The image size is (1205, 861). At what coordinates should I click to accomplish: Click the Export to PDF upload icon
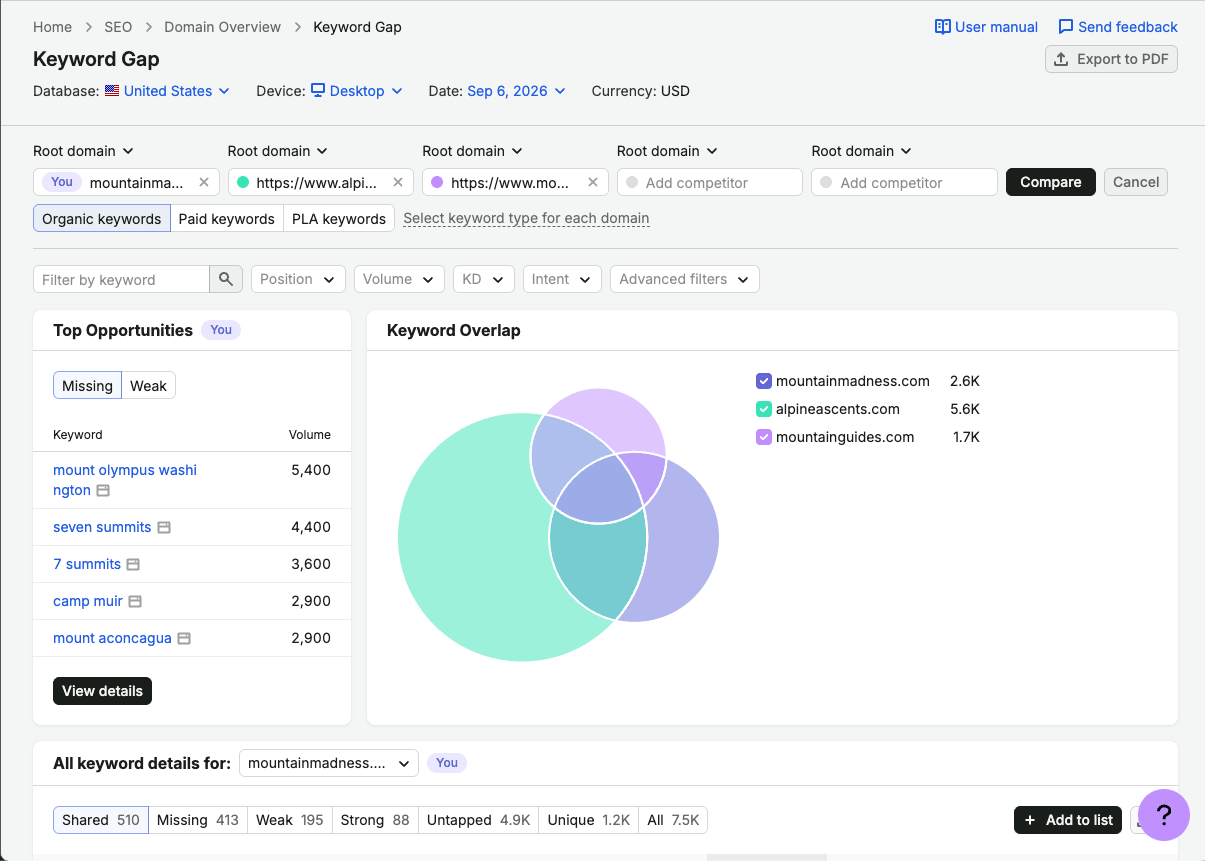coord(1062,59)
